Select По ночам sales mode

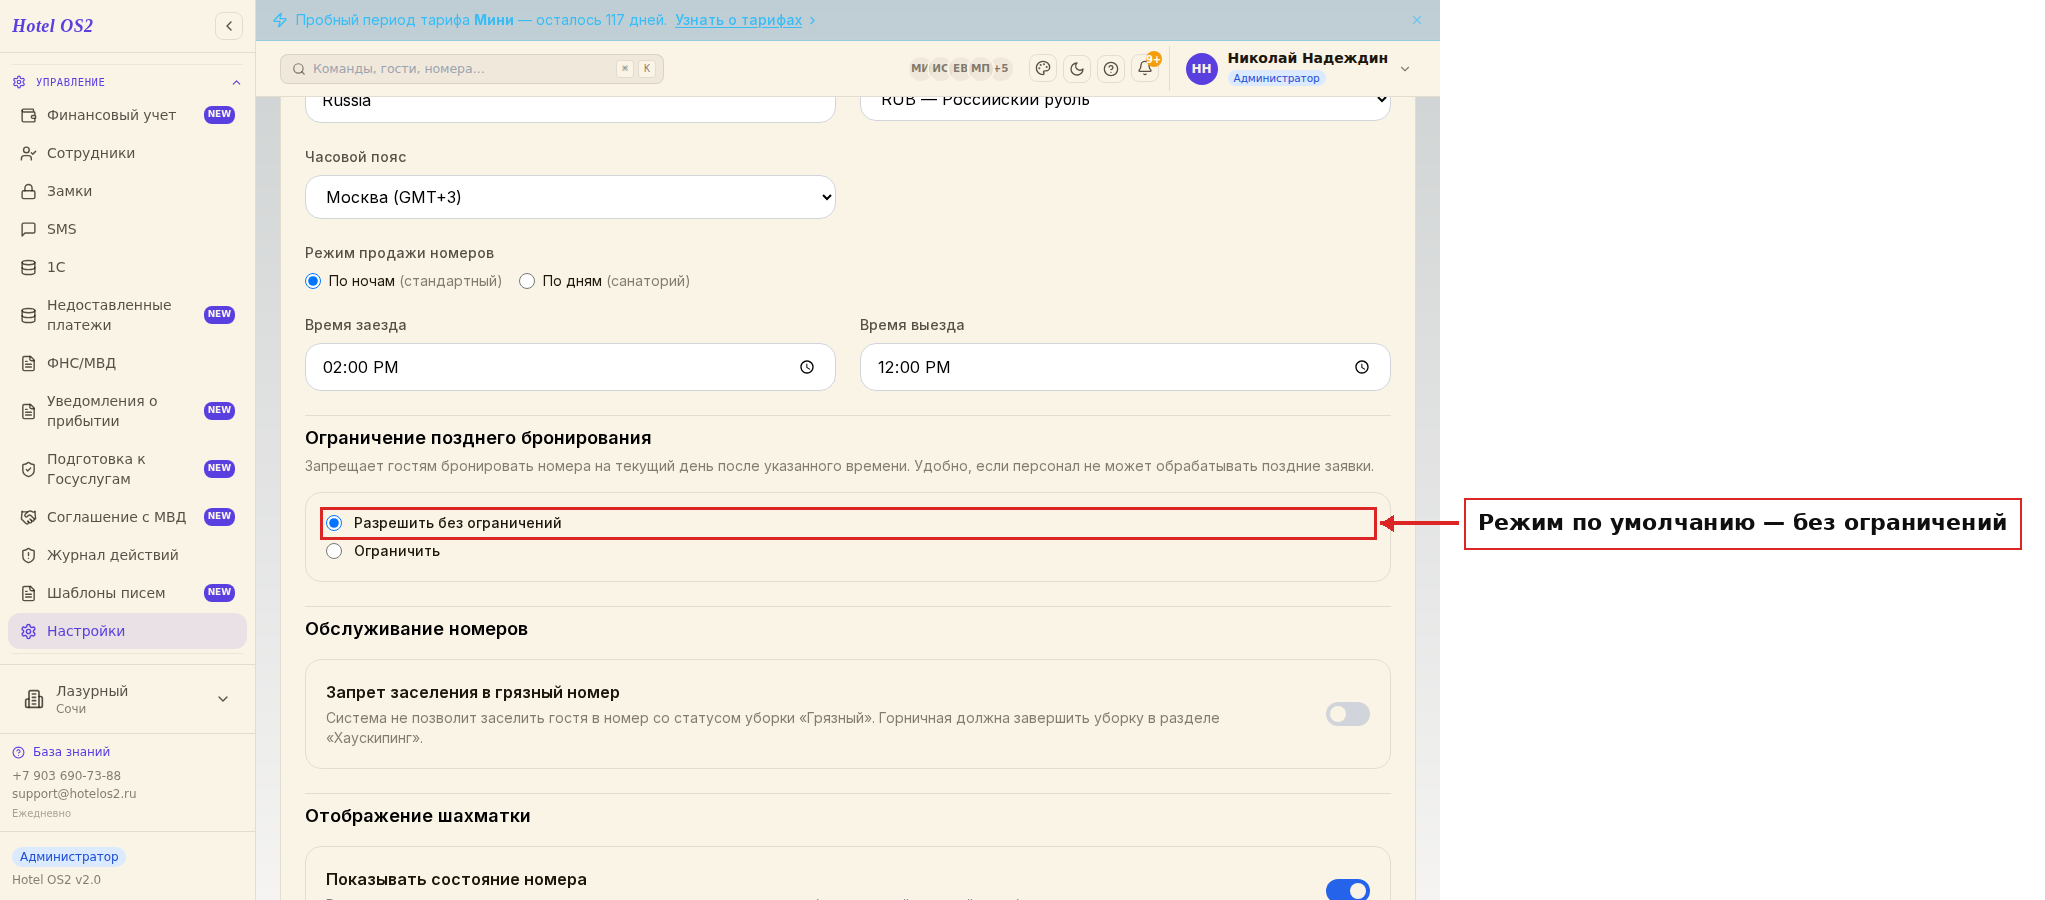point(313,281)
